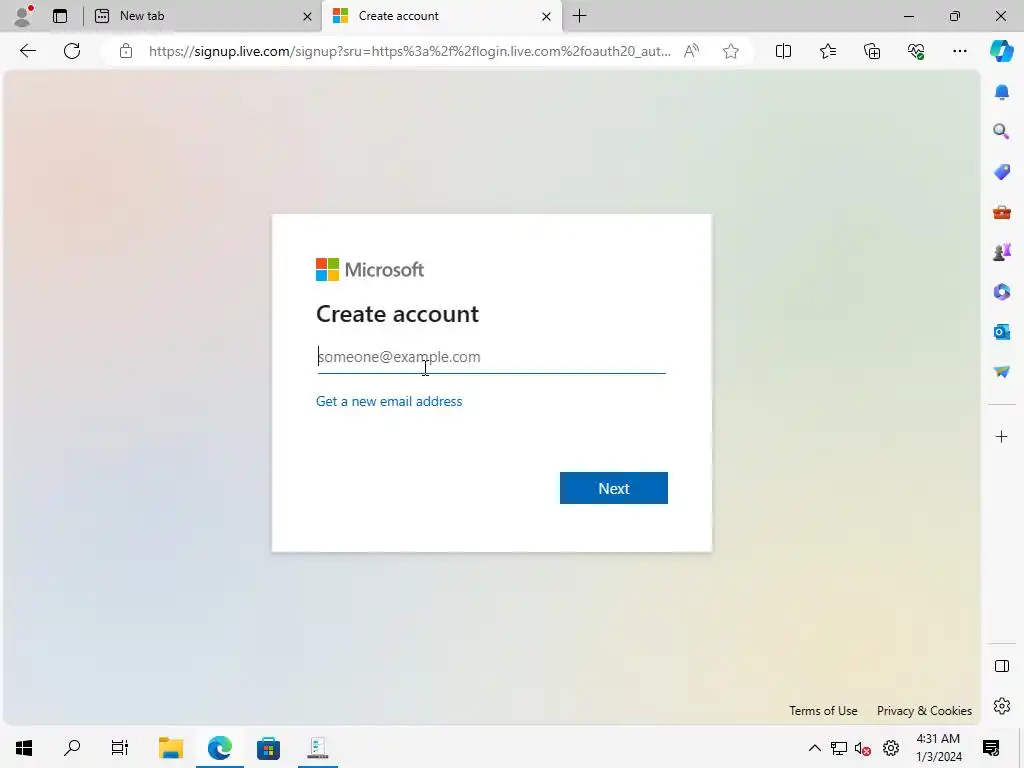Close the New tab tab
Viewport: 1024px width, 768px height.
tap(308, 16)
